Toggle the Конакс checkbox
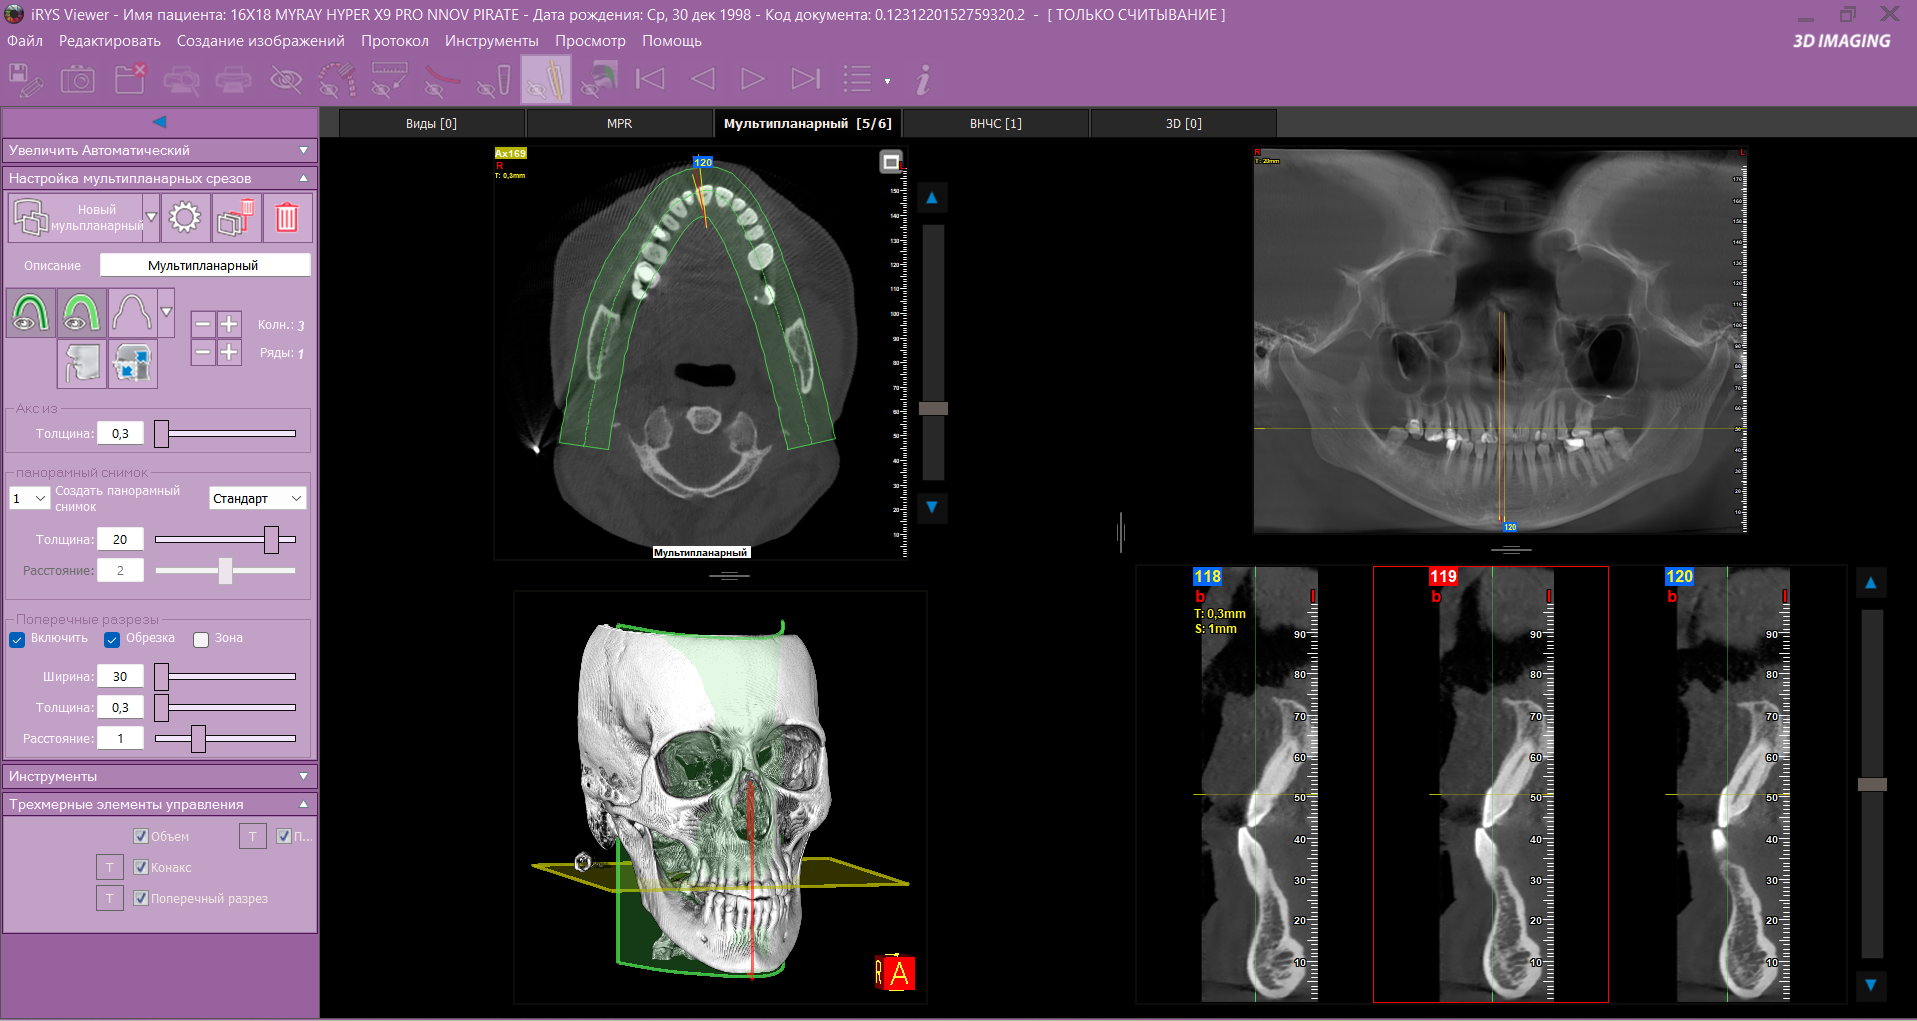Viewport: 1917px width, 1021px height. coord(141,867)
